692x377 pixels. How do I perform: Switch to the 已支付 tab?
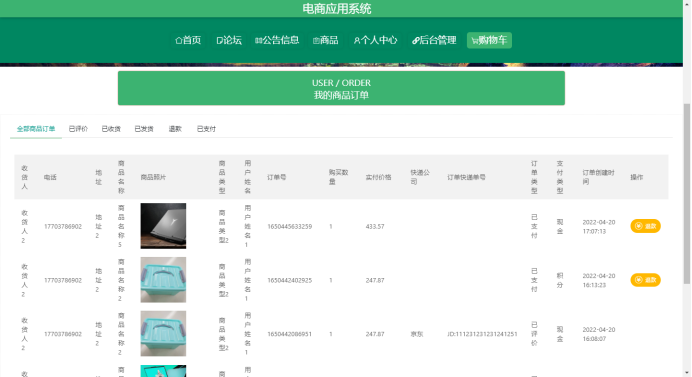tap(206, 129)
